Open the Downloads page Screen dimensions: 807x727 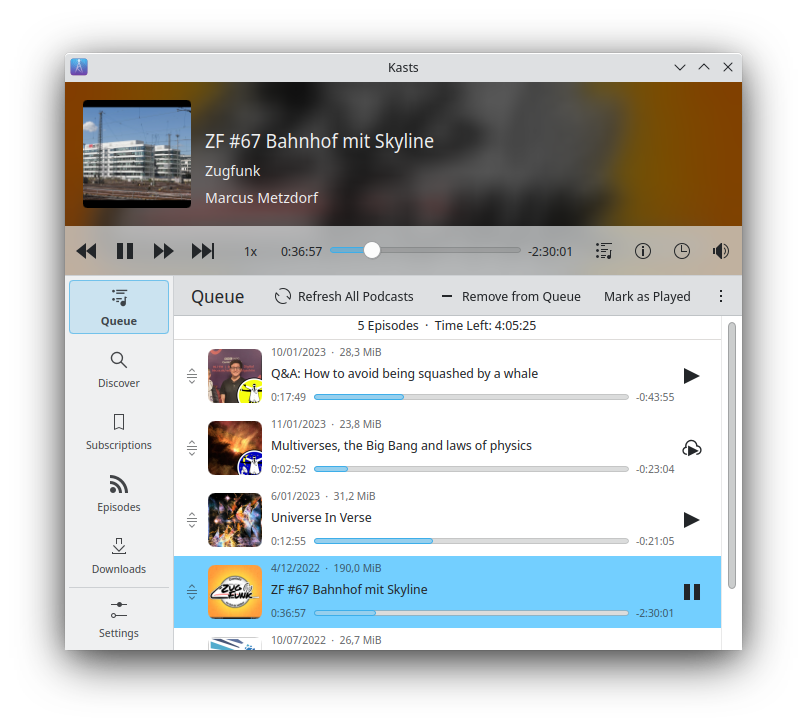tap(119, 556)
